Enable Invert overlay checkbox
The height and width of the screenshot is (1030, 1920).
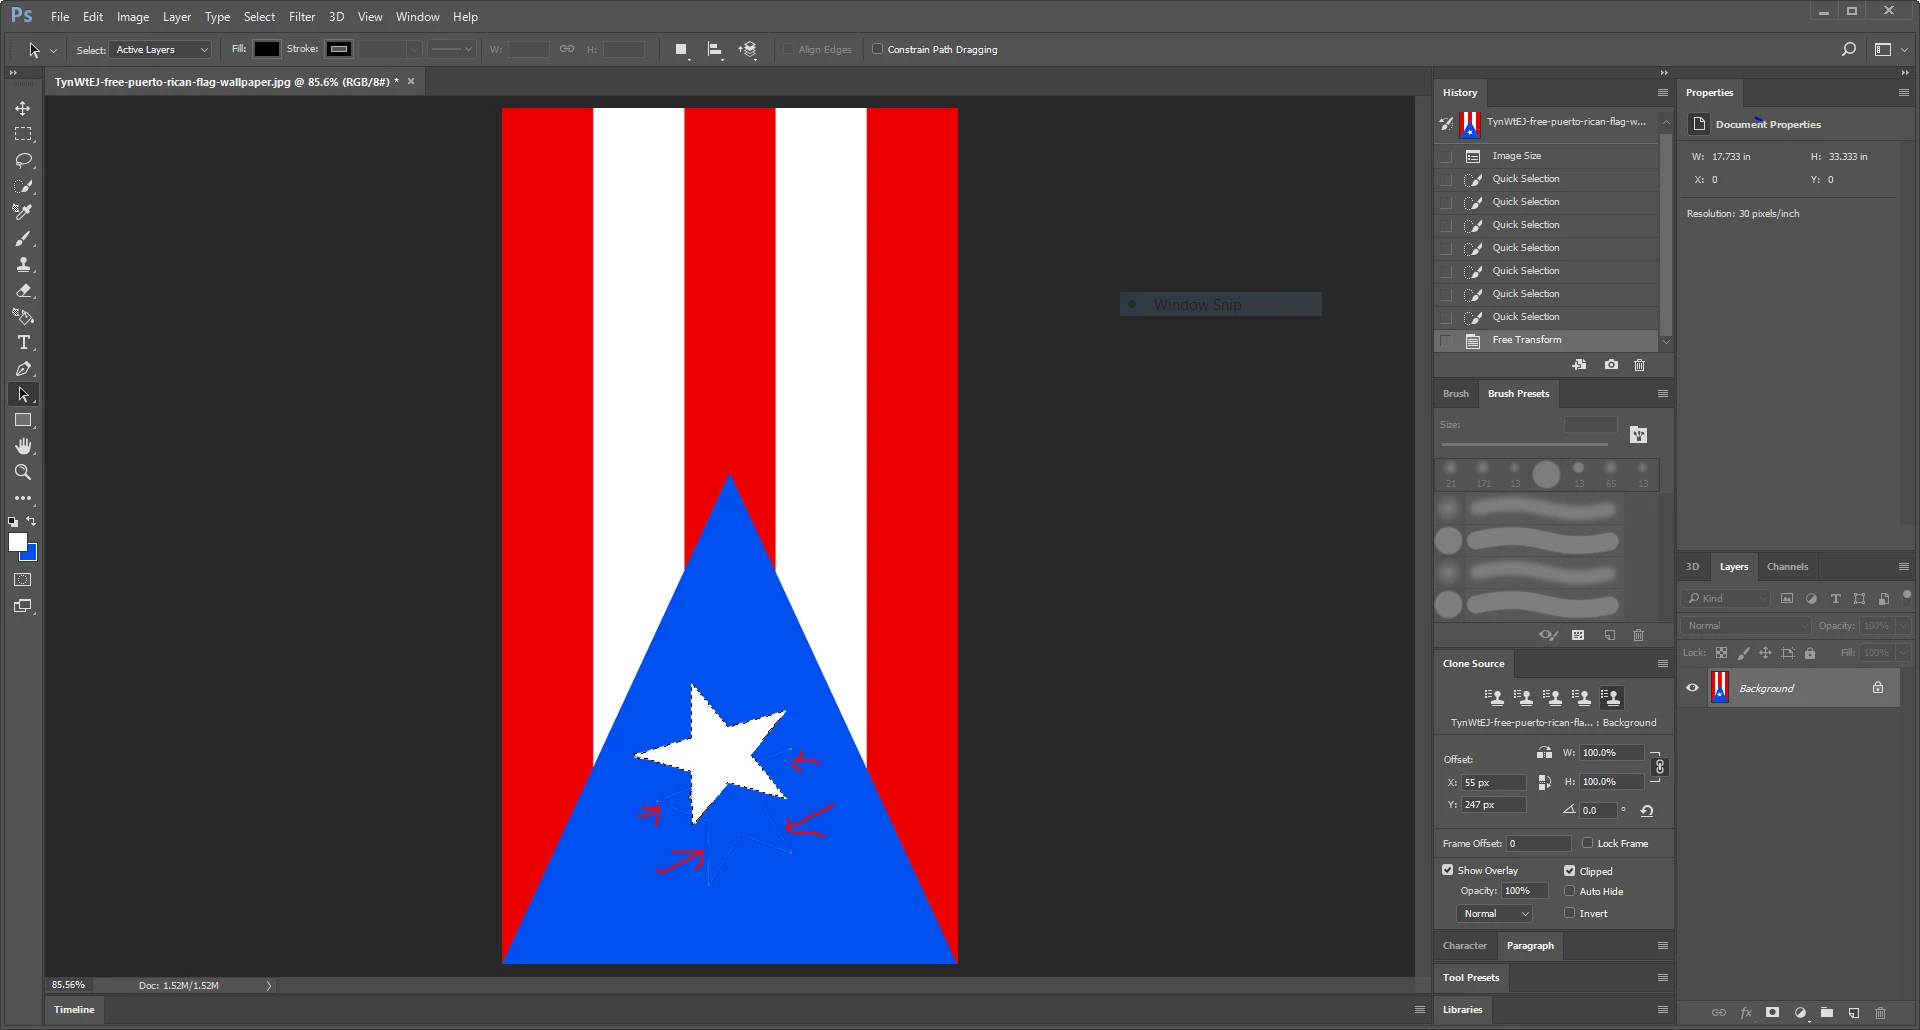click(x=1569, y=913)
